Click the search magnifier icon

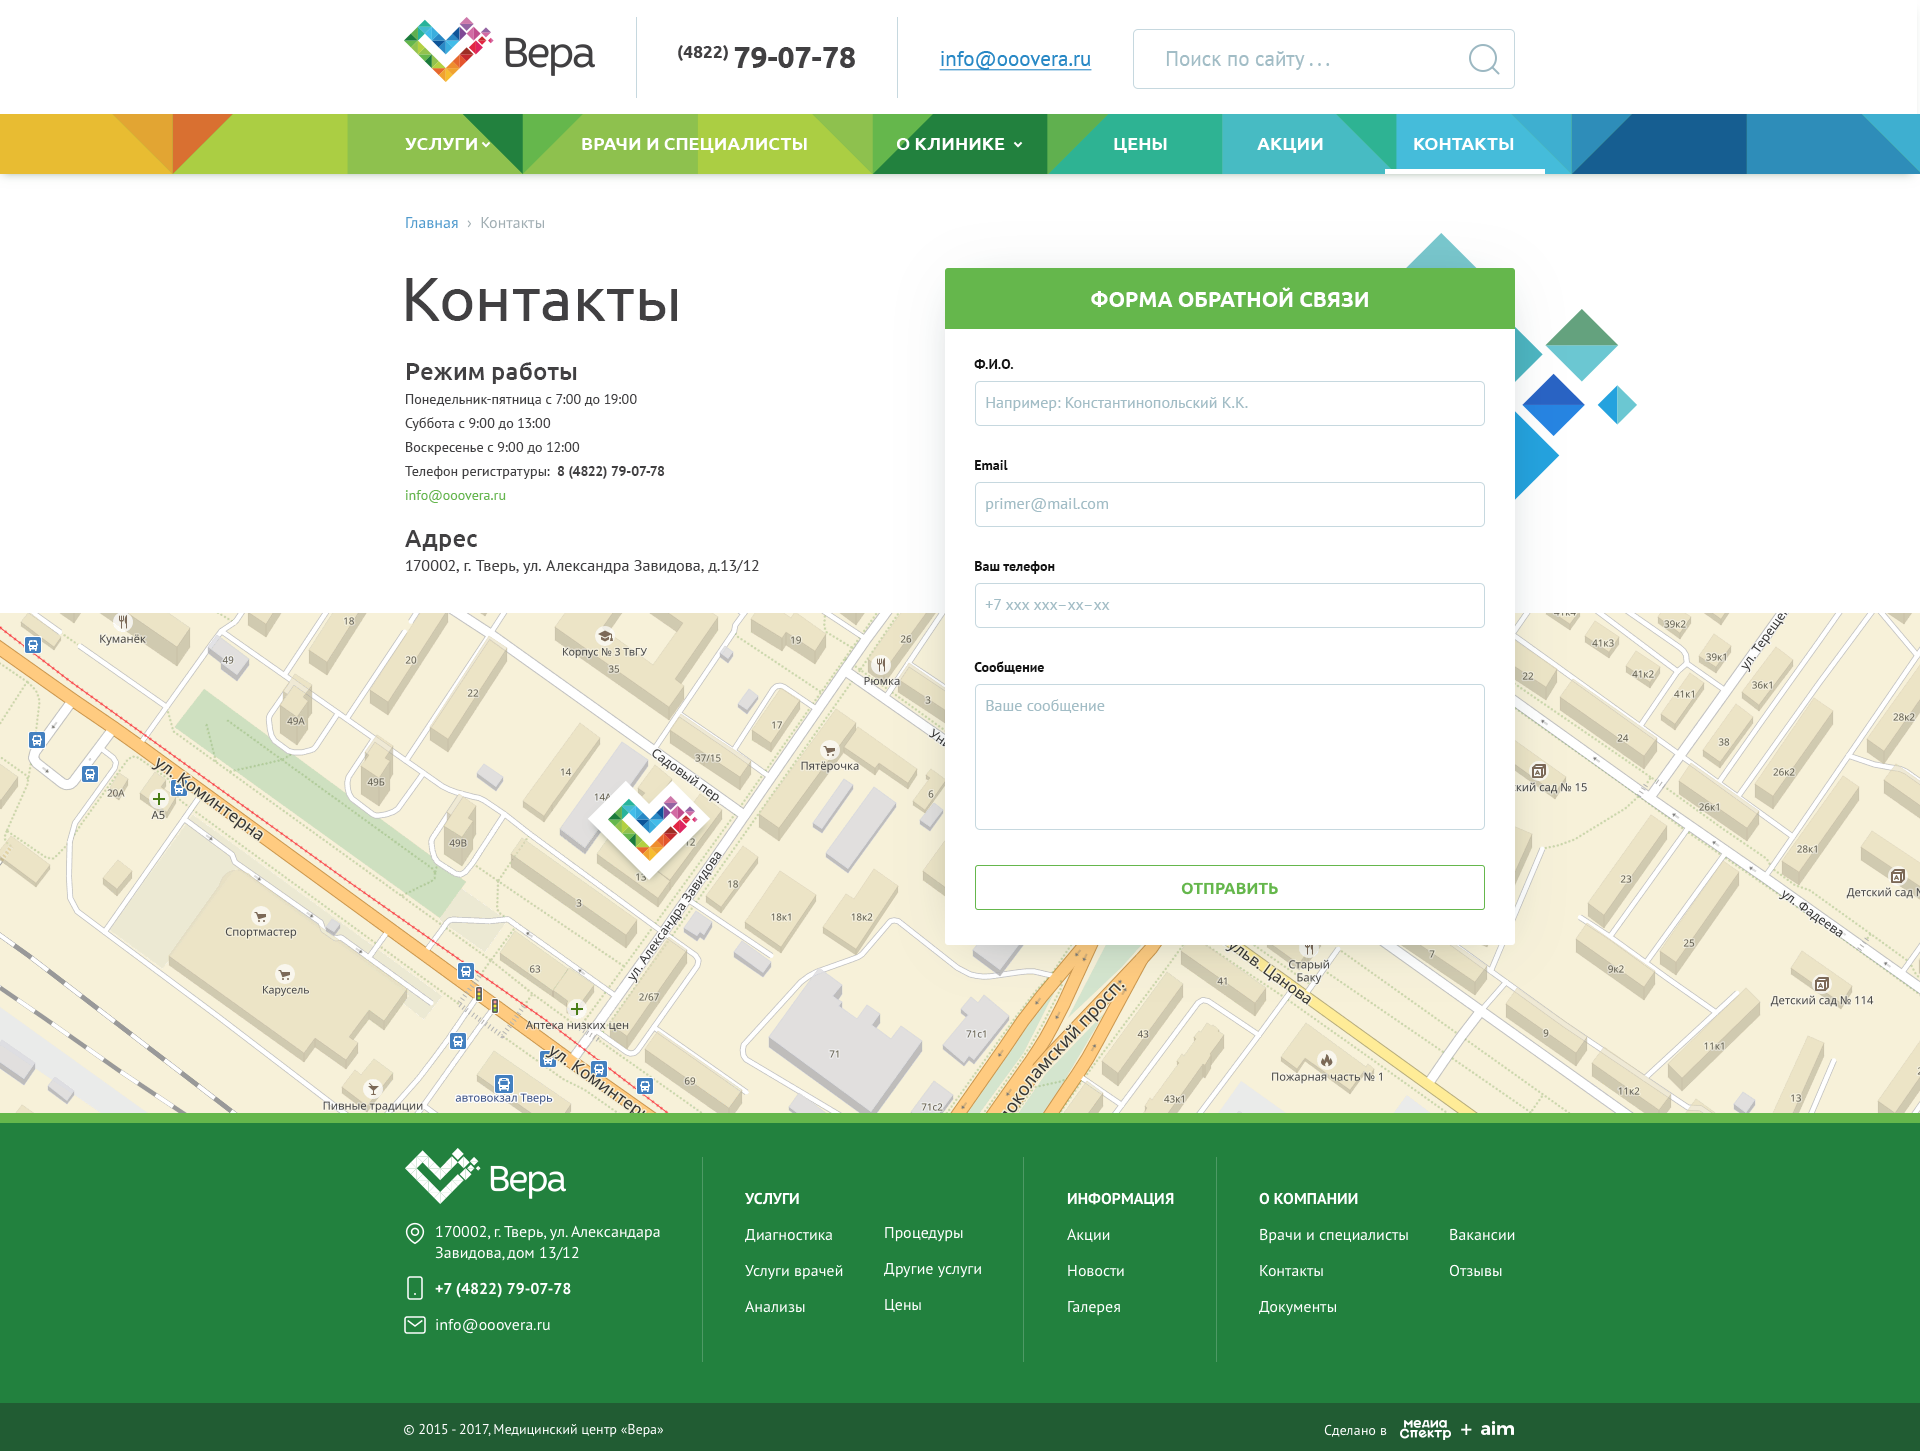coord(1483,59)
